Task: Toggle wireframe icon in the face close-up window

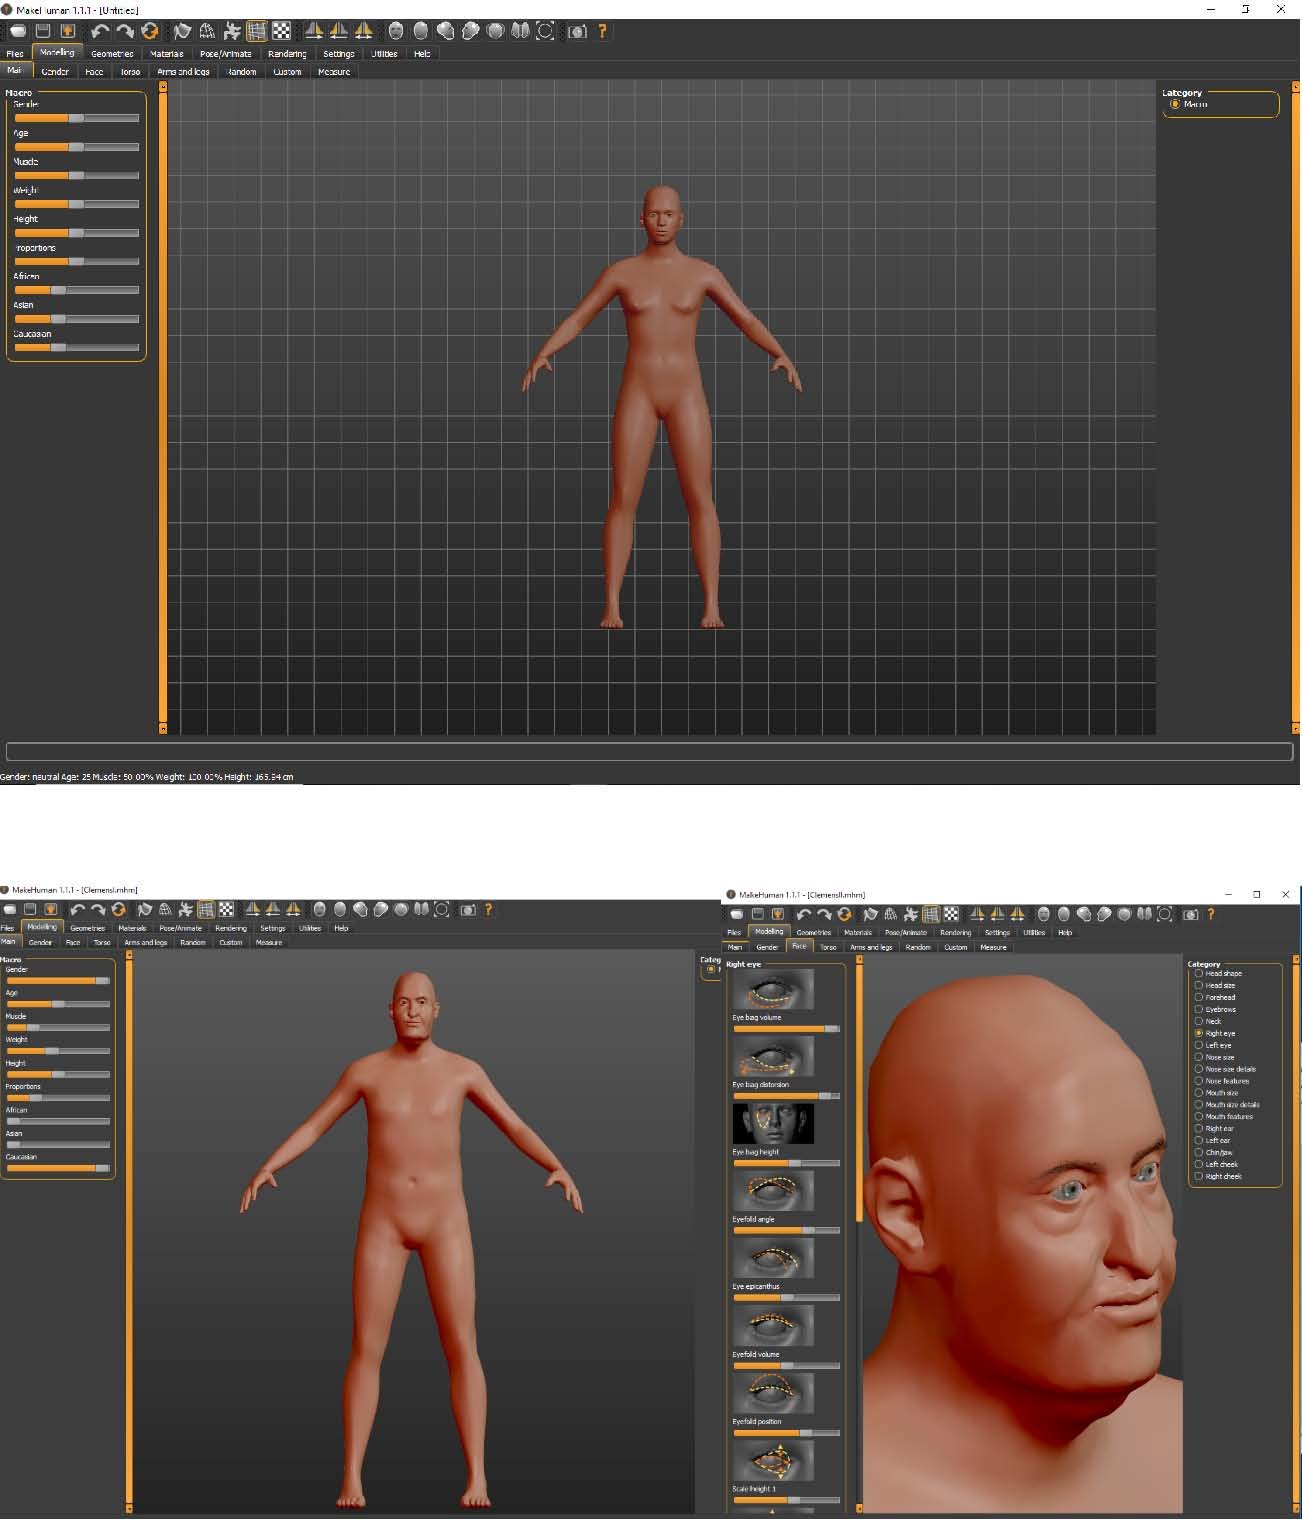Action: click(x=890, y=914)
